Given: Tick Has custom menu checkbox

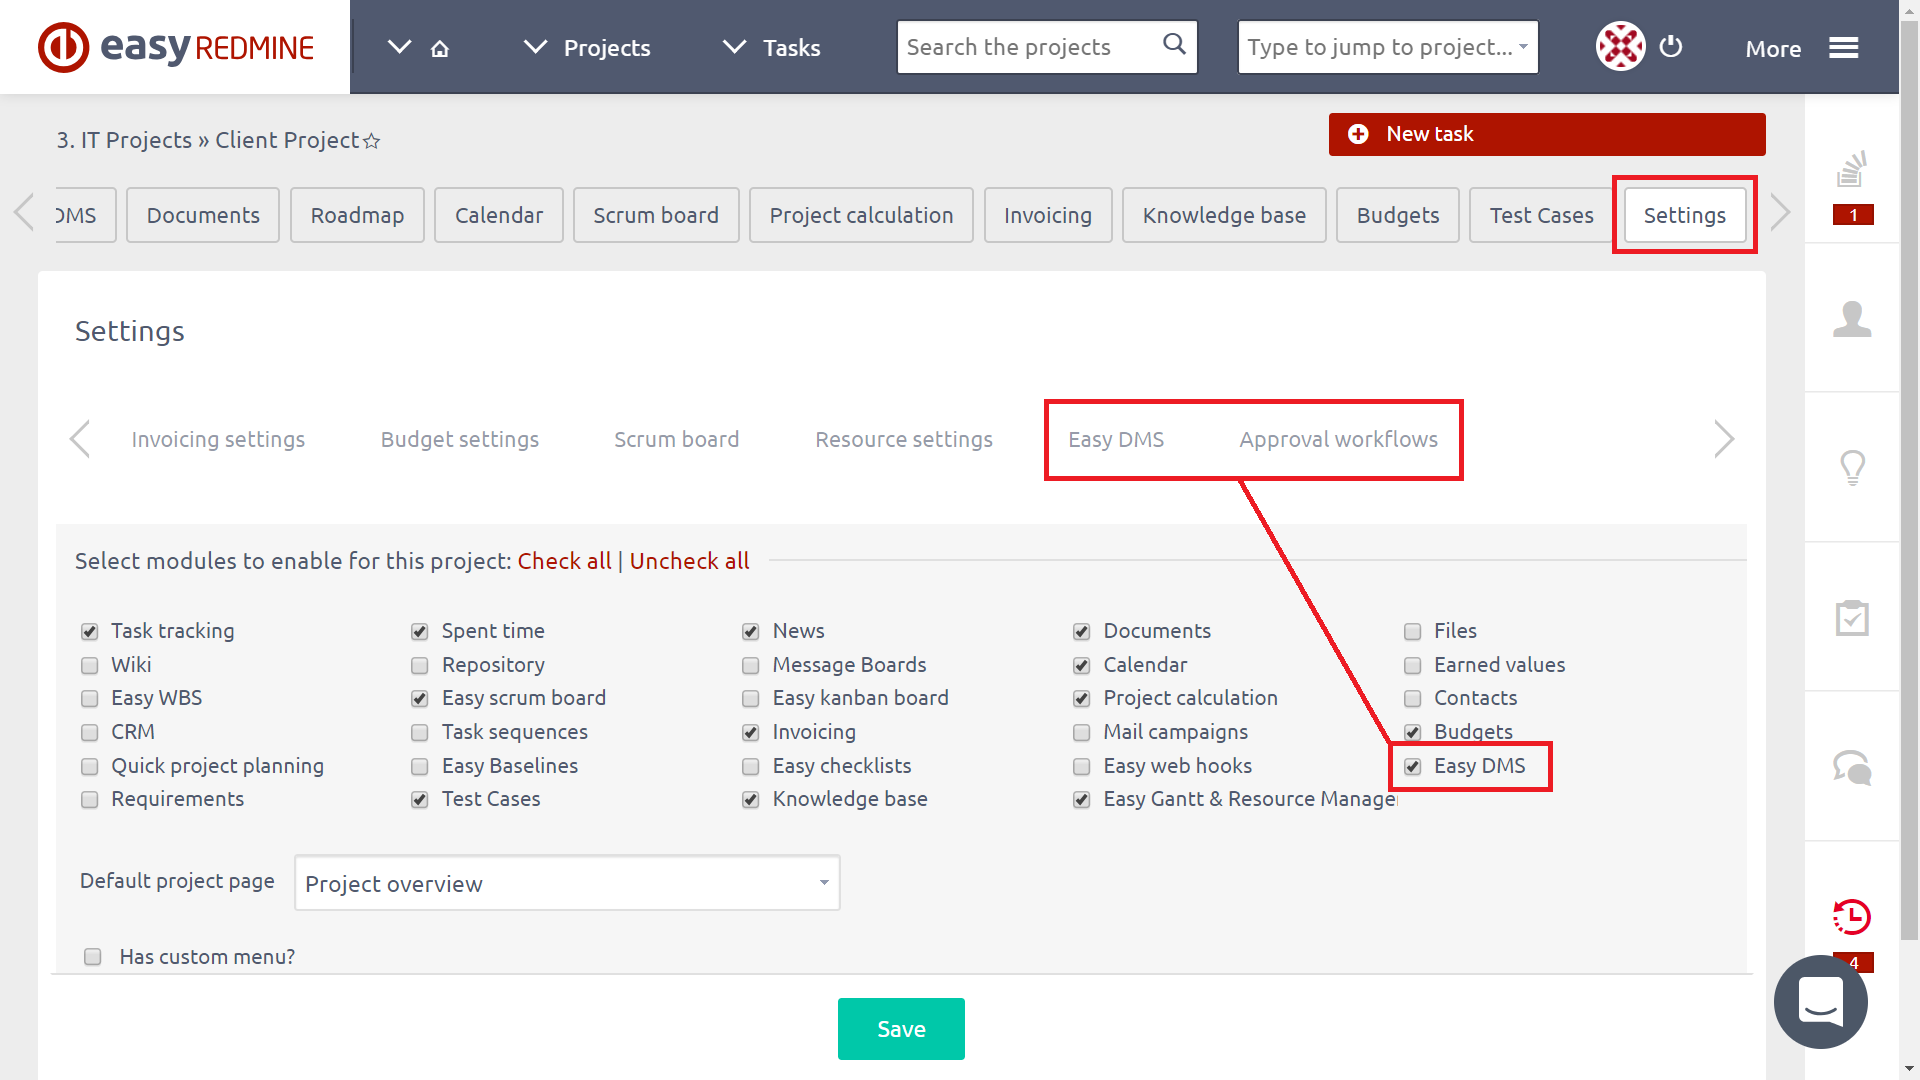Looking at the screenshot, I should click(93, 957).
